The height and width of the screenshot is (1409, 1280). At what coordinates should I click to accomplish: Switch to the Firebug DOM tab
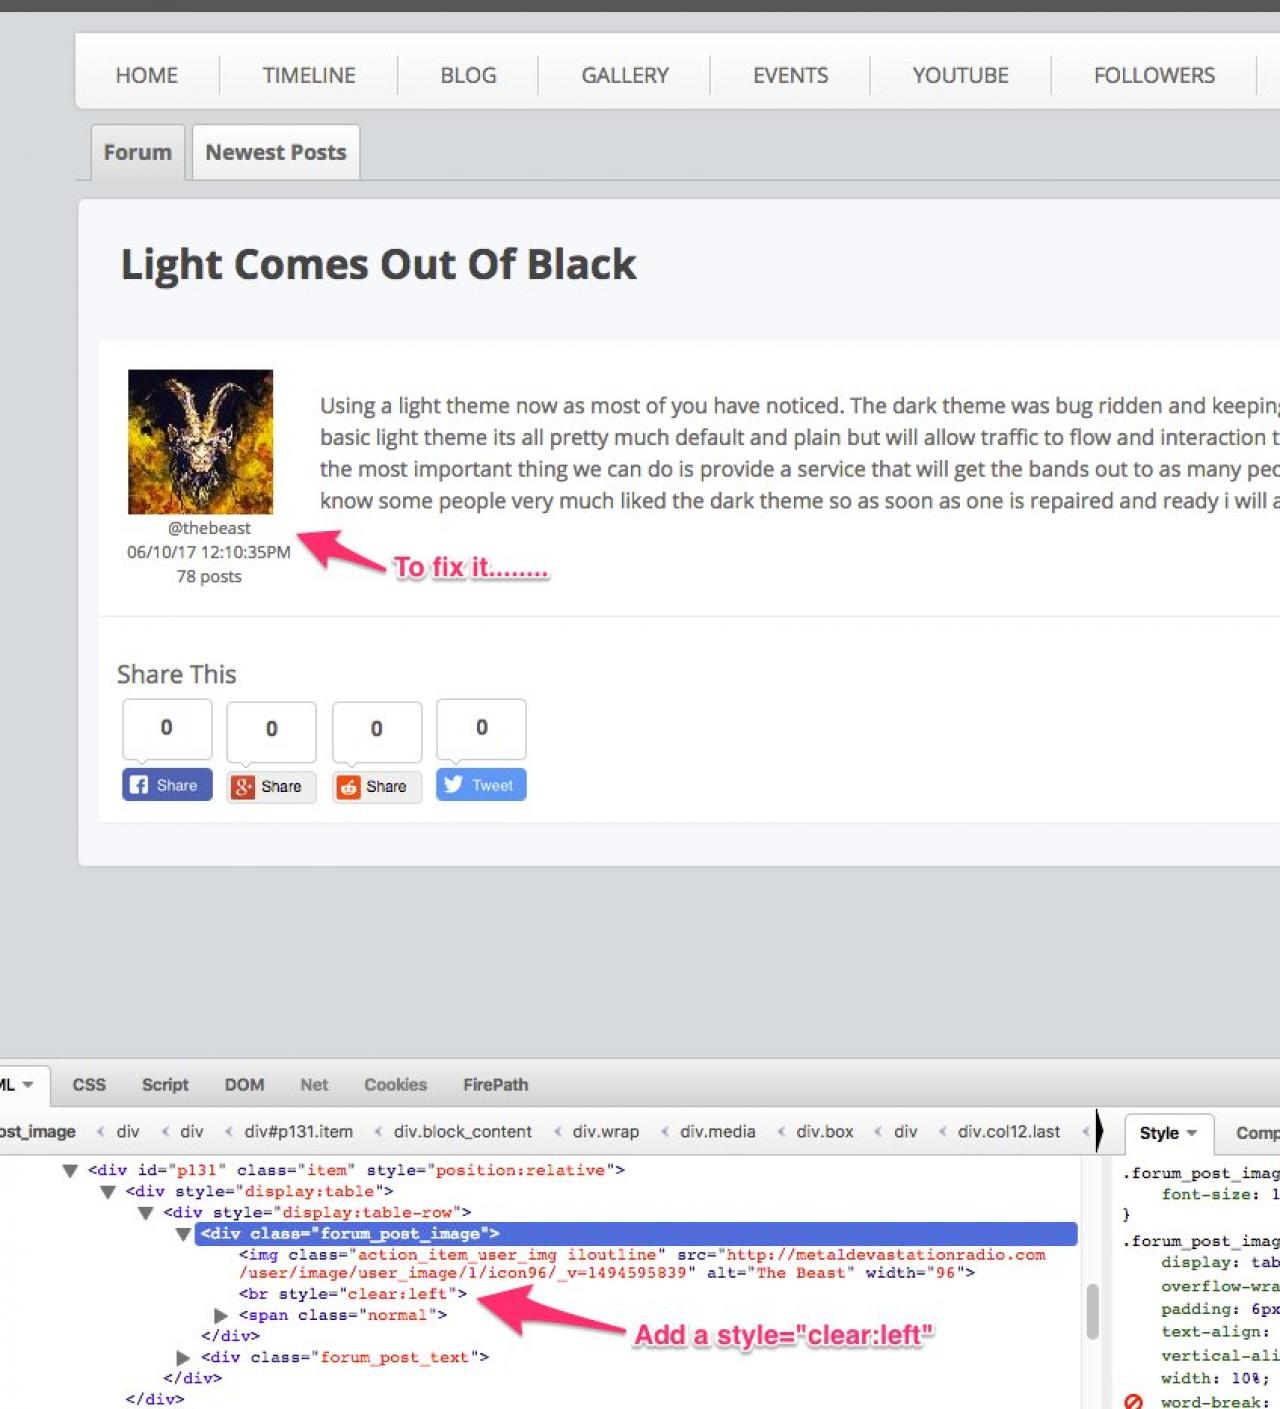pos(244,1085)
